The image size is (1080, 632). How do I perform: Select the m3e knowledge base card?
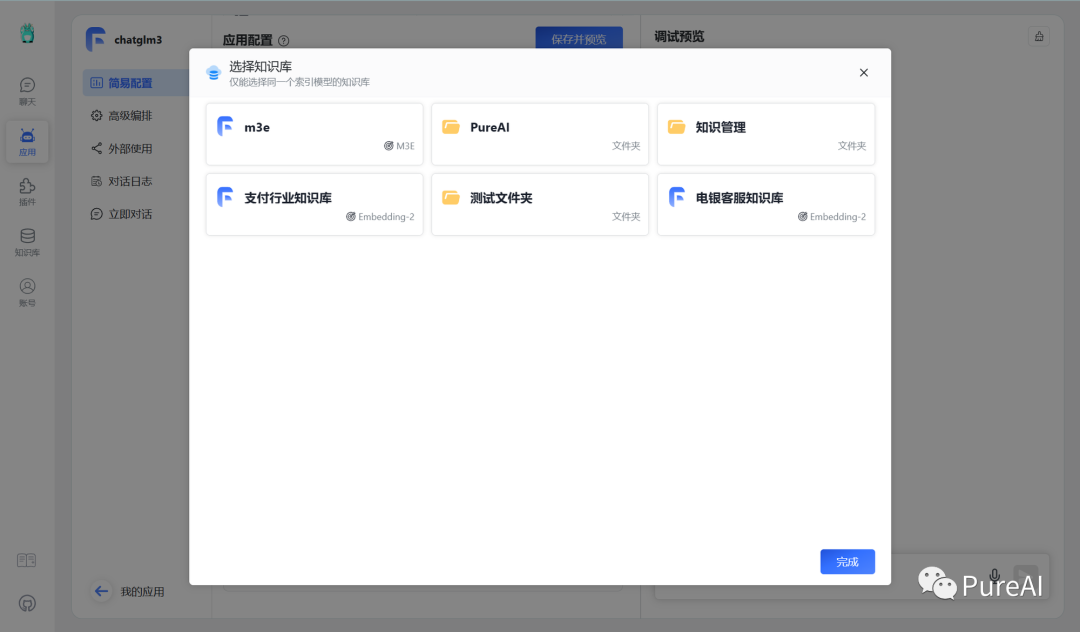tap(314, 134)
